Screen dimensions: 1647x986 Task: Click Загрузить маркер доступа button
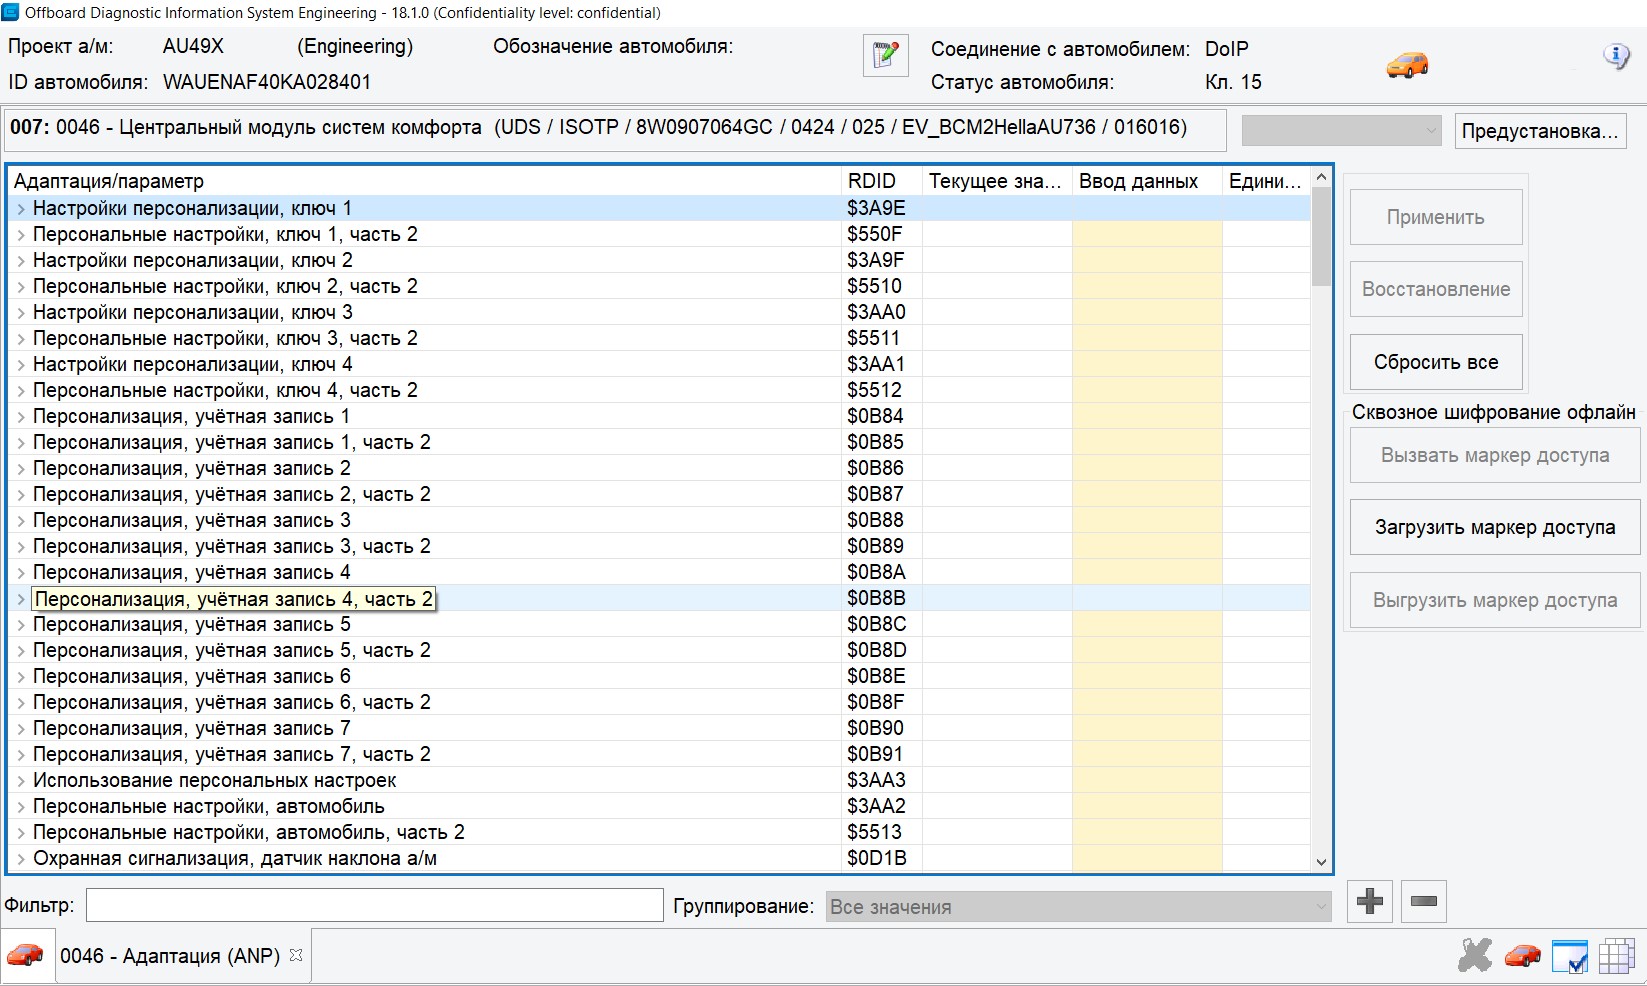pyautogui.click(x=1494, y=527)
